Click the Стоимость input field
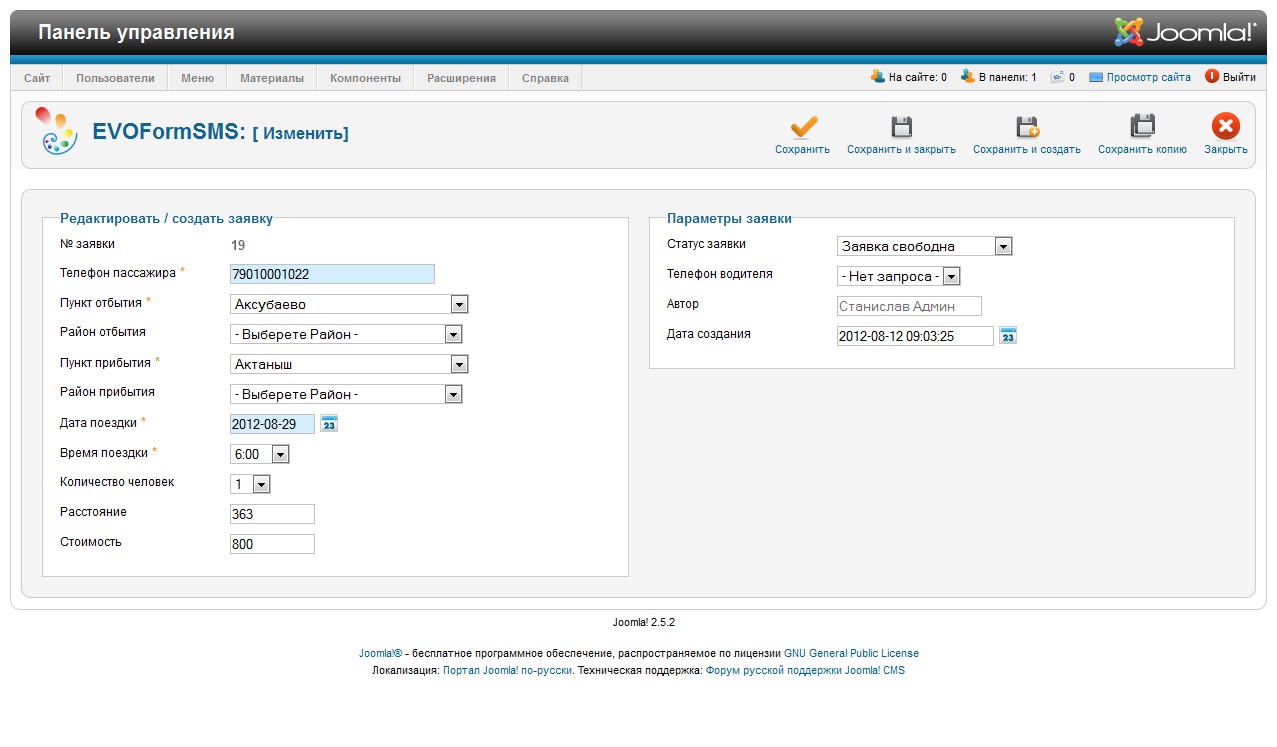The height and width of the screenshot is (747, 1277). tap(272, 544)
